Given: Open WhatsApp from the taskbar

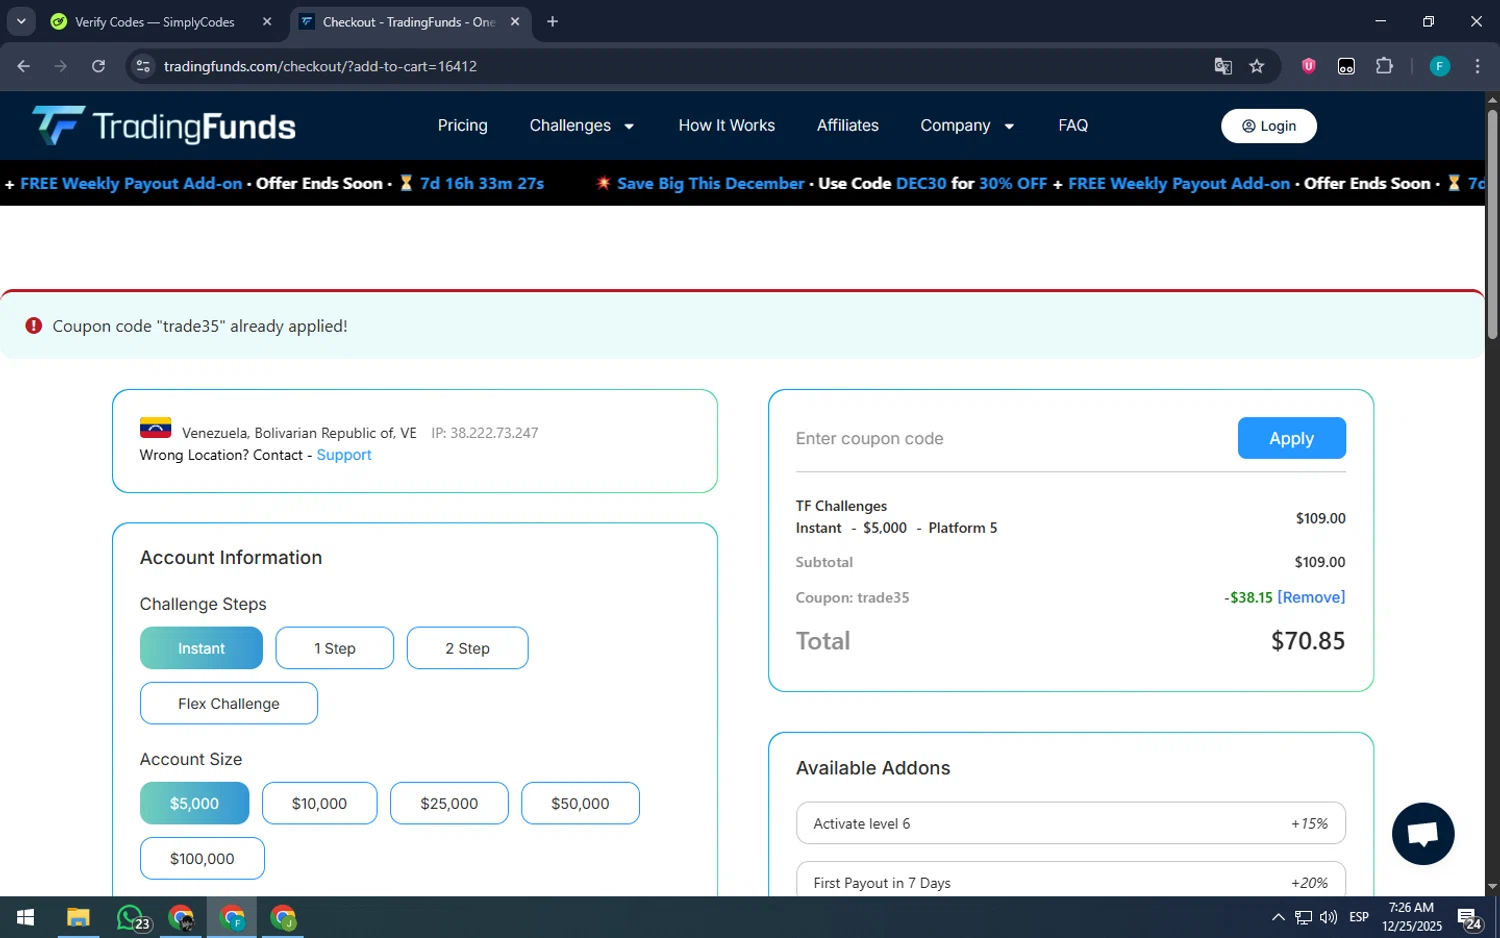Looking at the screenshot, I should pyautogui.click(x=132, y=917).
